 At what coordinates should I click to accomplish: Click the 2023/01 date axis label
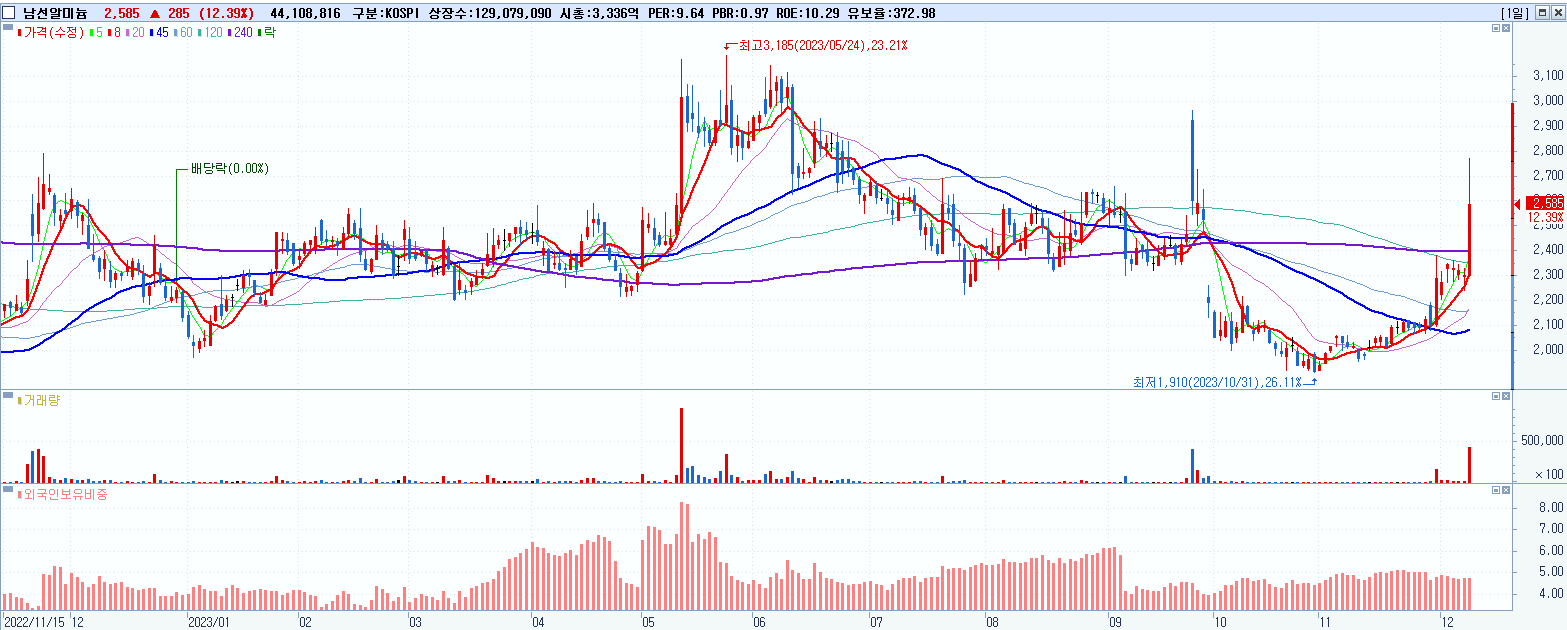[x=209, y=621]
